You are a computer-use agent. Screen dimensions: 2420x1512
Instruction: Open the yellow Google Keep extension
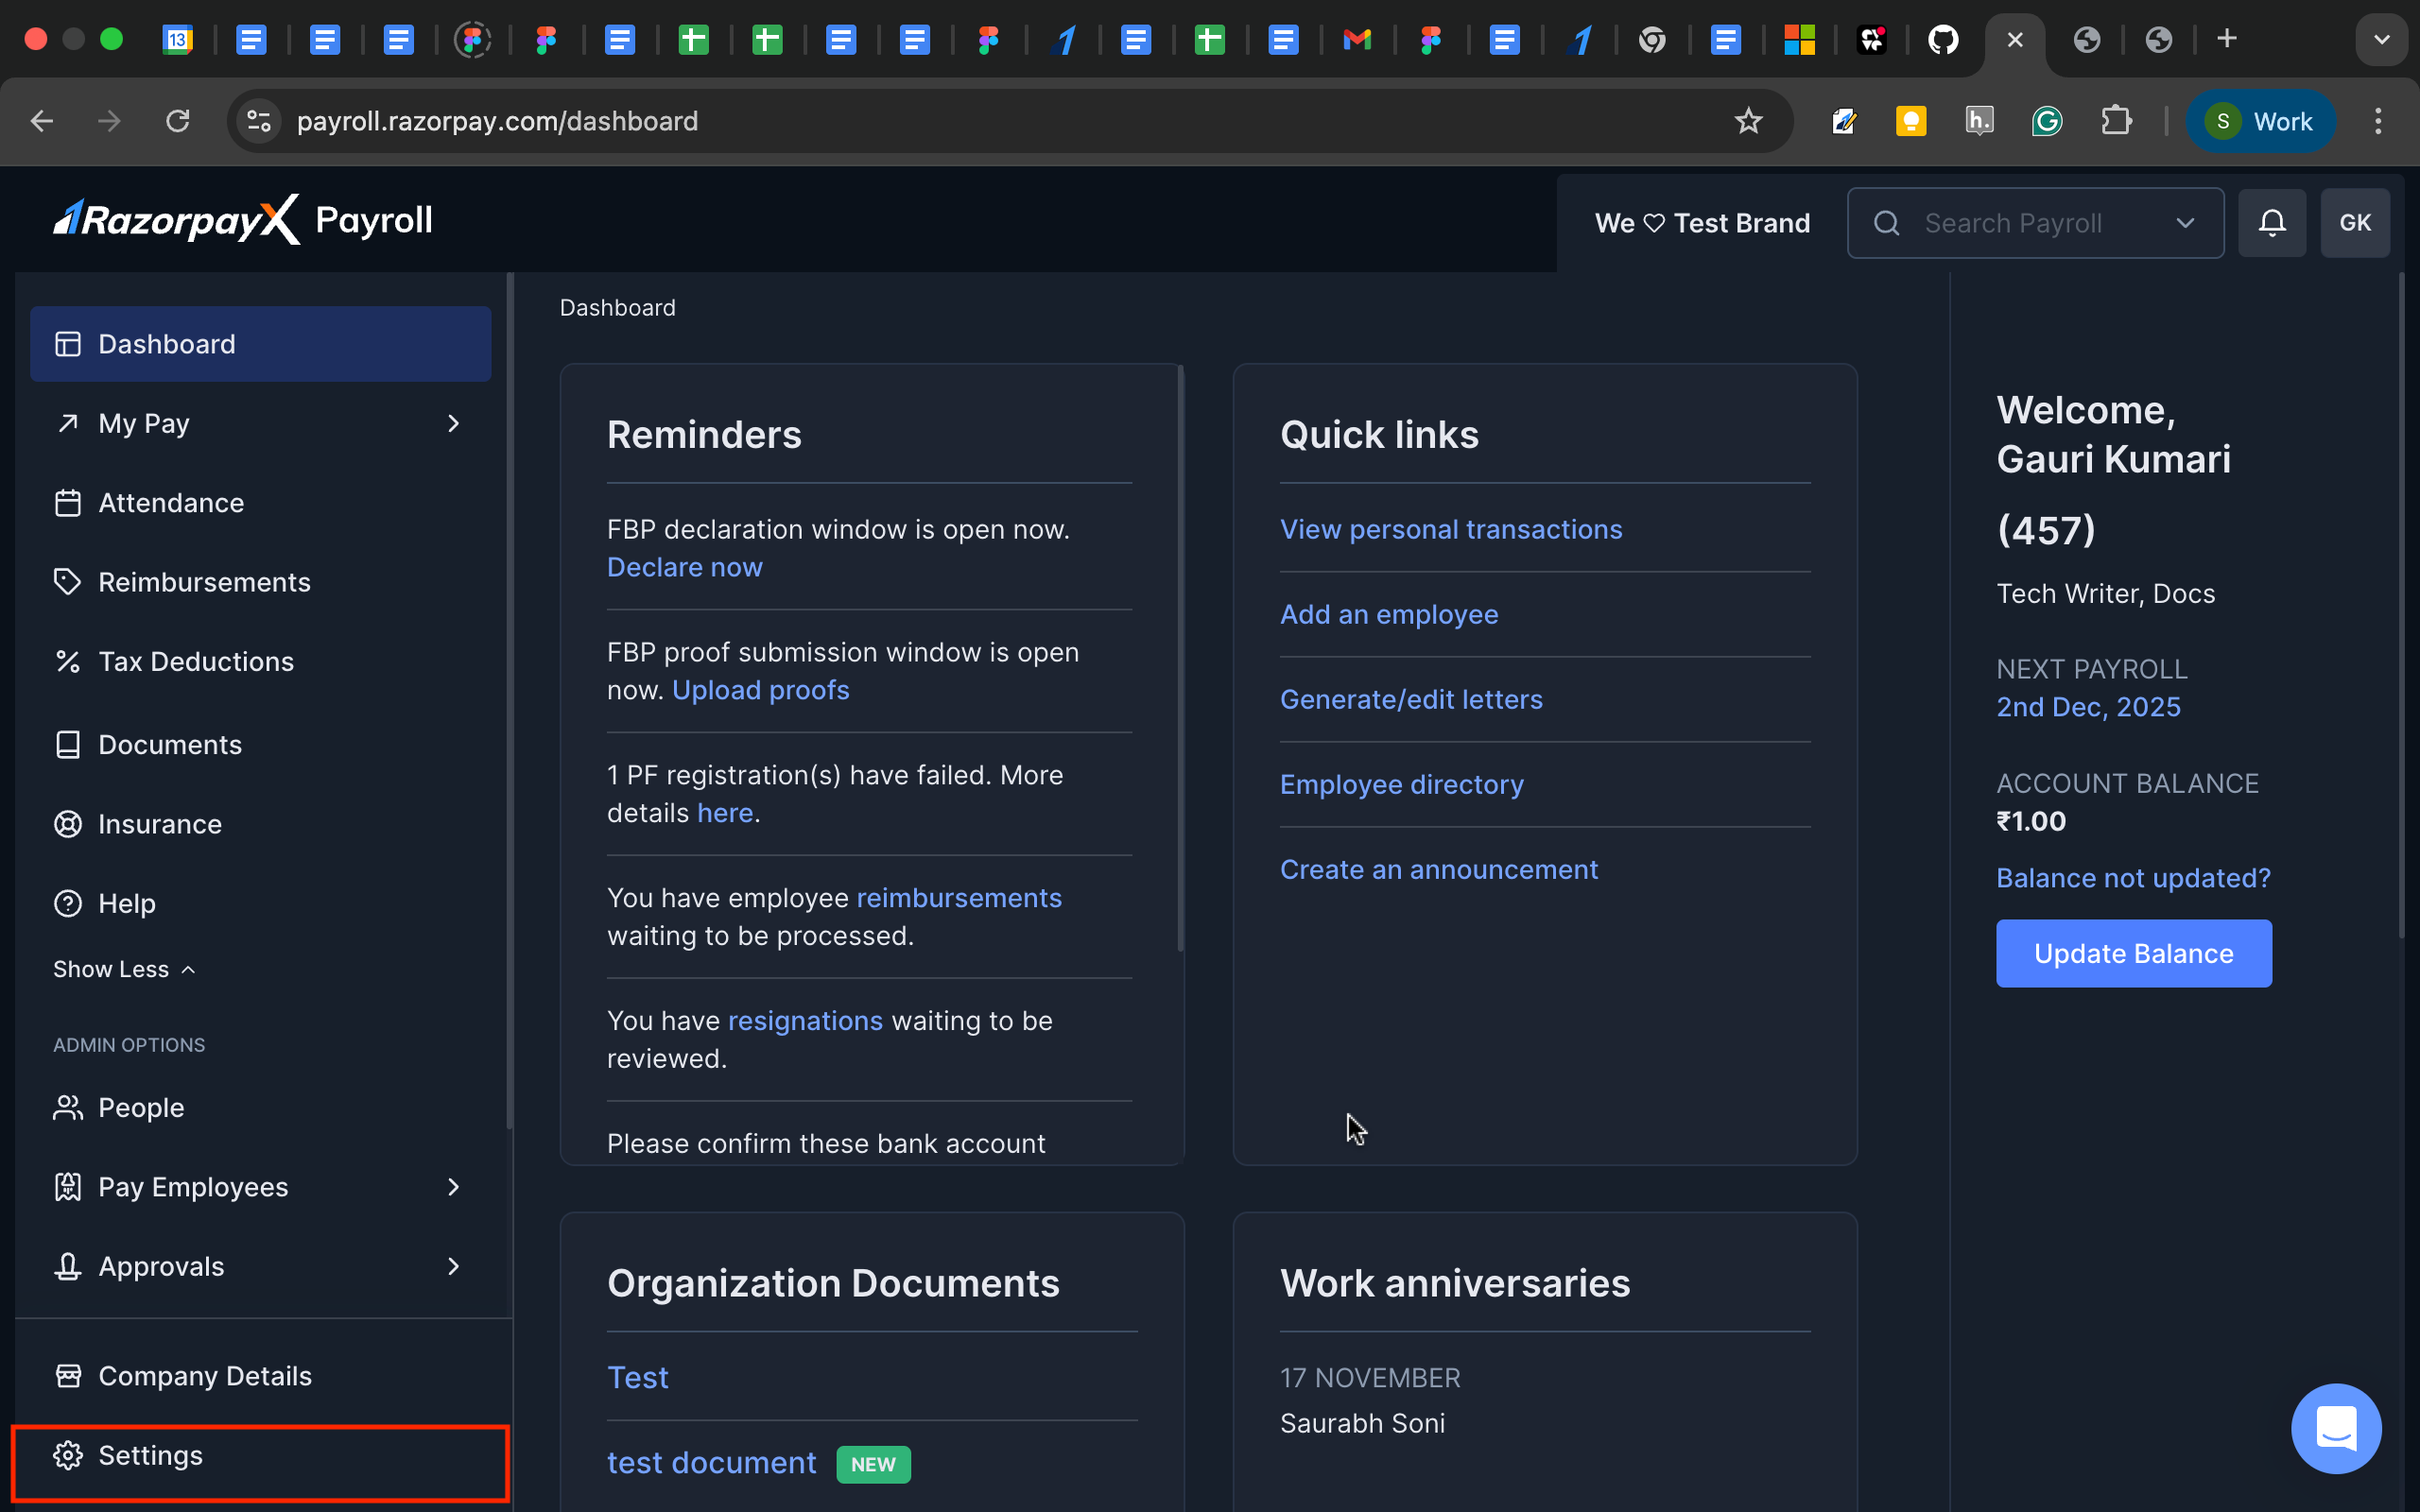click(x=1911, y=121)
